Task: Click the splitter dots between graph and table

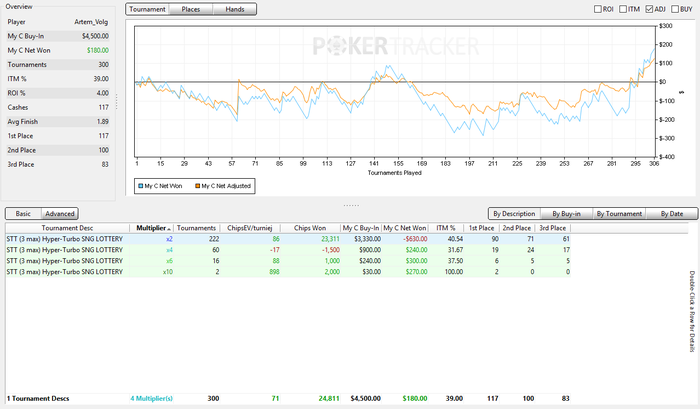Action: pos(352,204)
